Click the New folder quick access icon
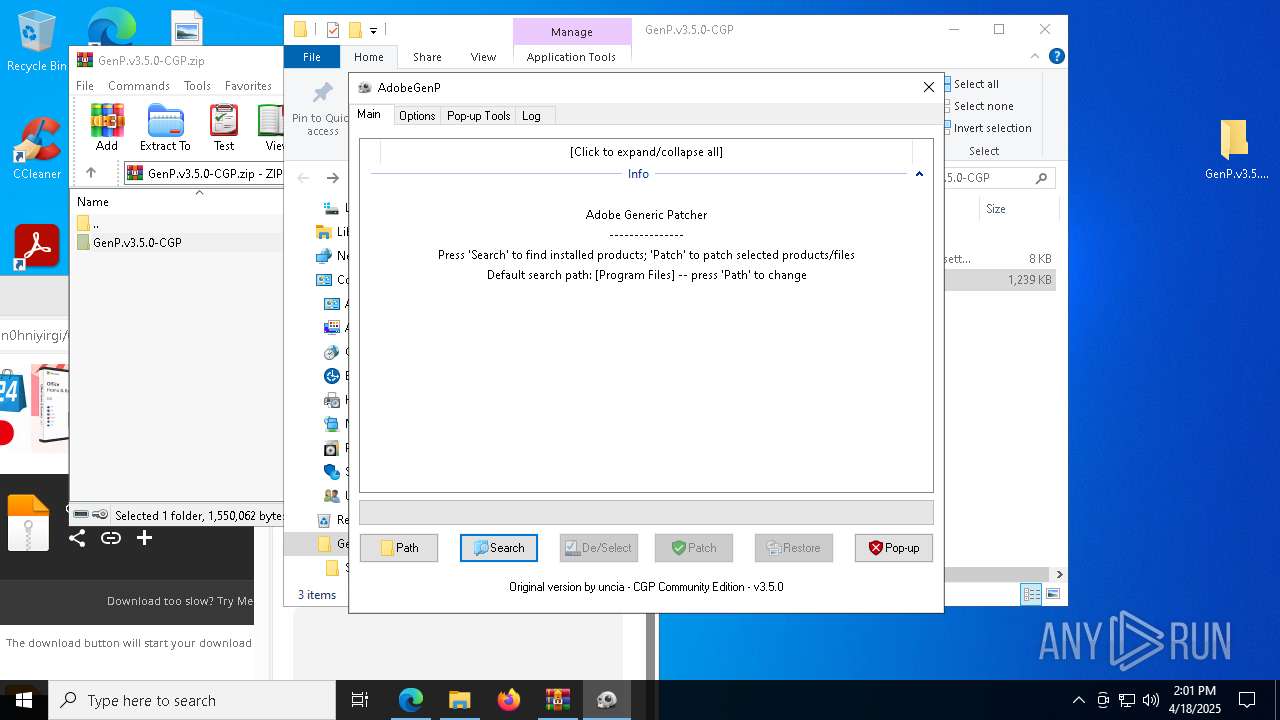Image resolution: width=1280 pixels, height=720 pixels. pyautogui.click(x=354, y=30)
